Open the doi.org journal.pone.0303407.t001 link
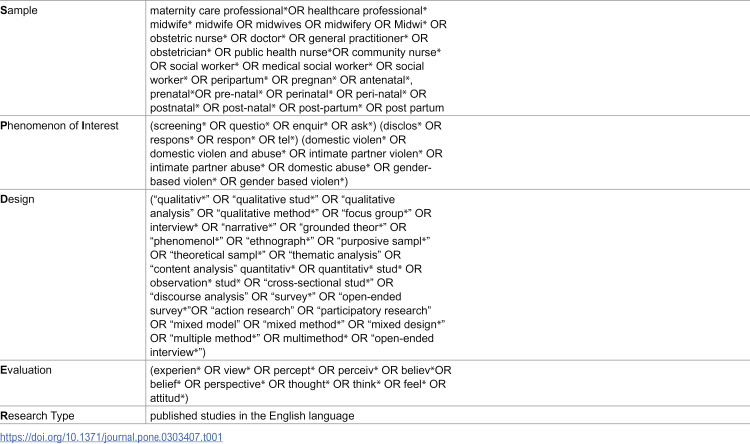This screenshot has width=750, height=444. pyautogui.click(x=111, y=437)
